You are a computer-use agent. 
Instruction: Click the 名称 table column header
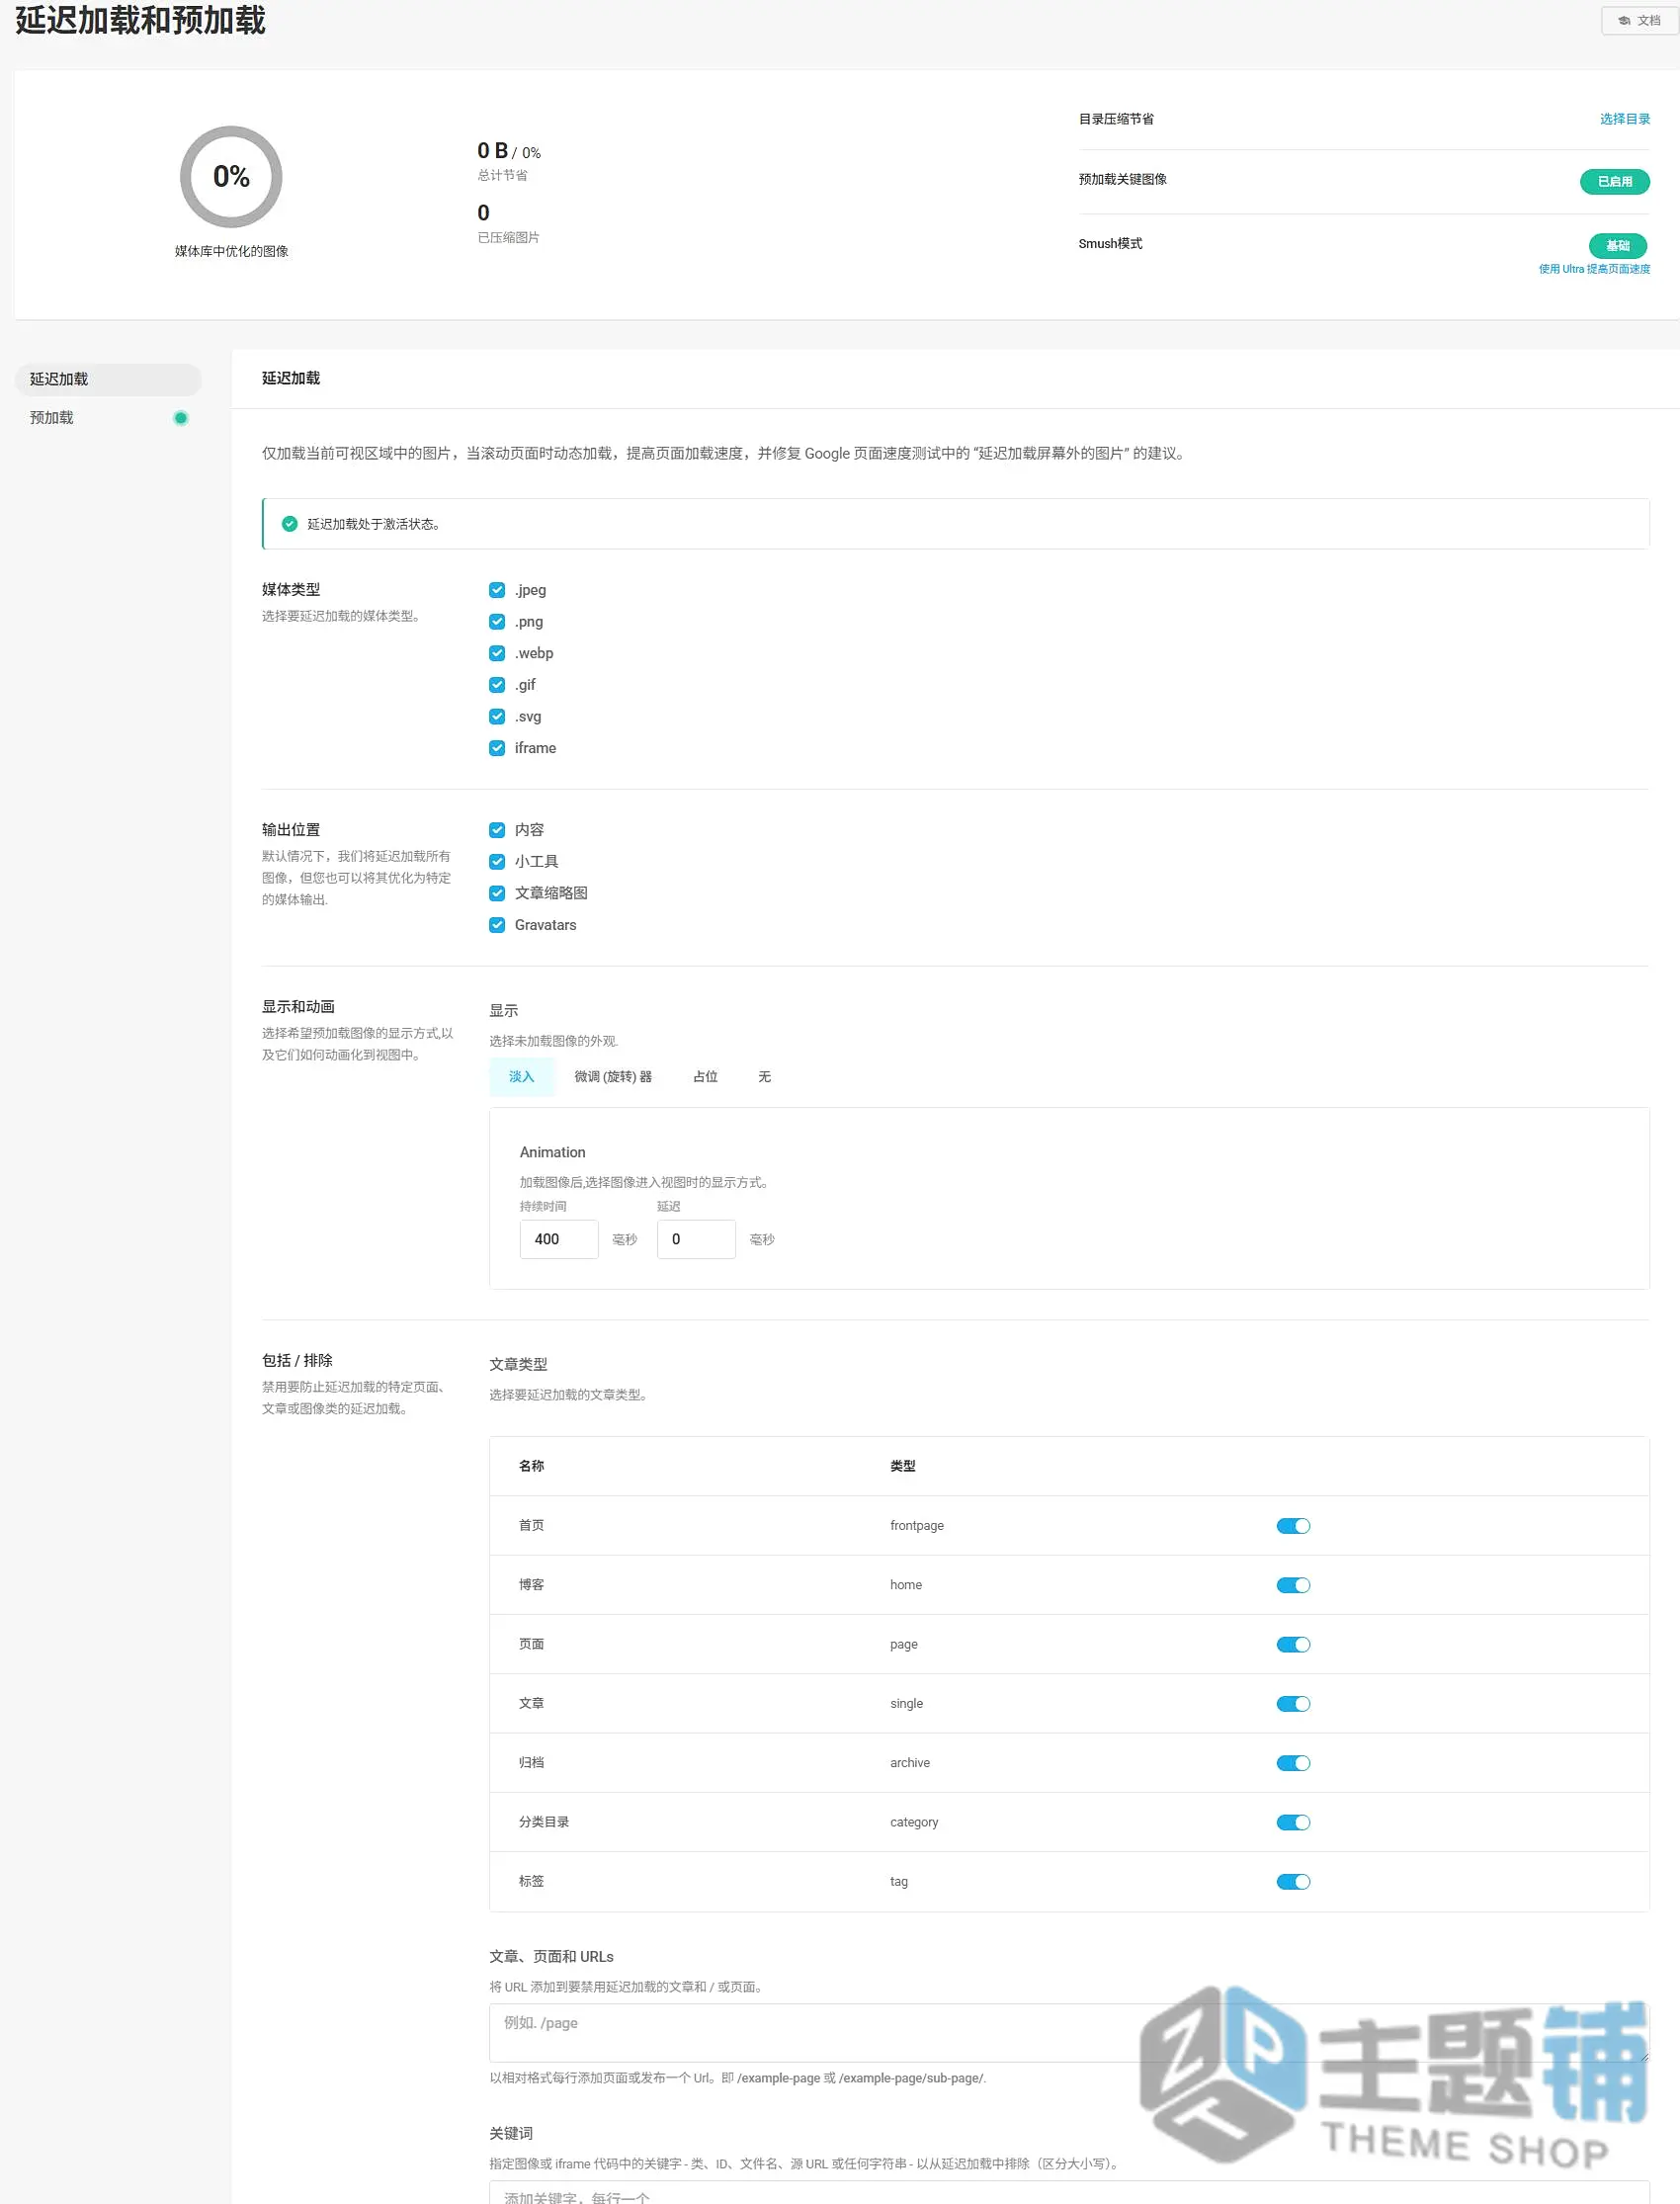coord(531,1466)
